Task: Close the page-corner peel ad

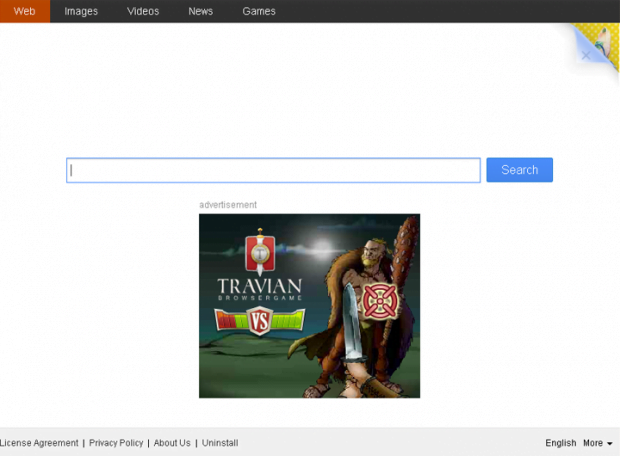Action: [586, 55]
